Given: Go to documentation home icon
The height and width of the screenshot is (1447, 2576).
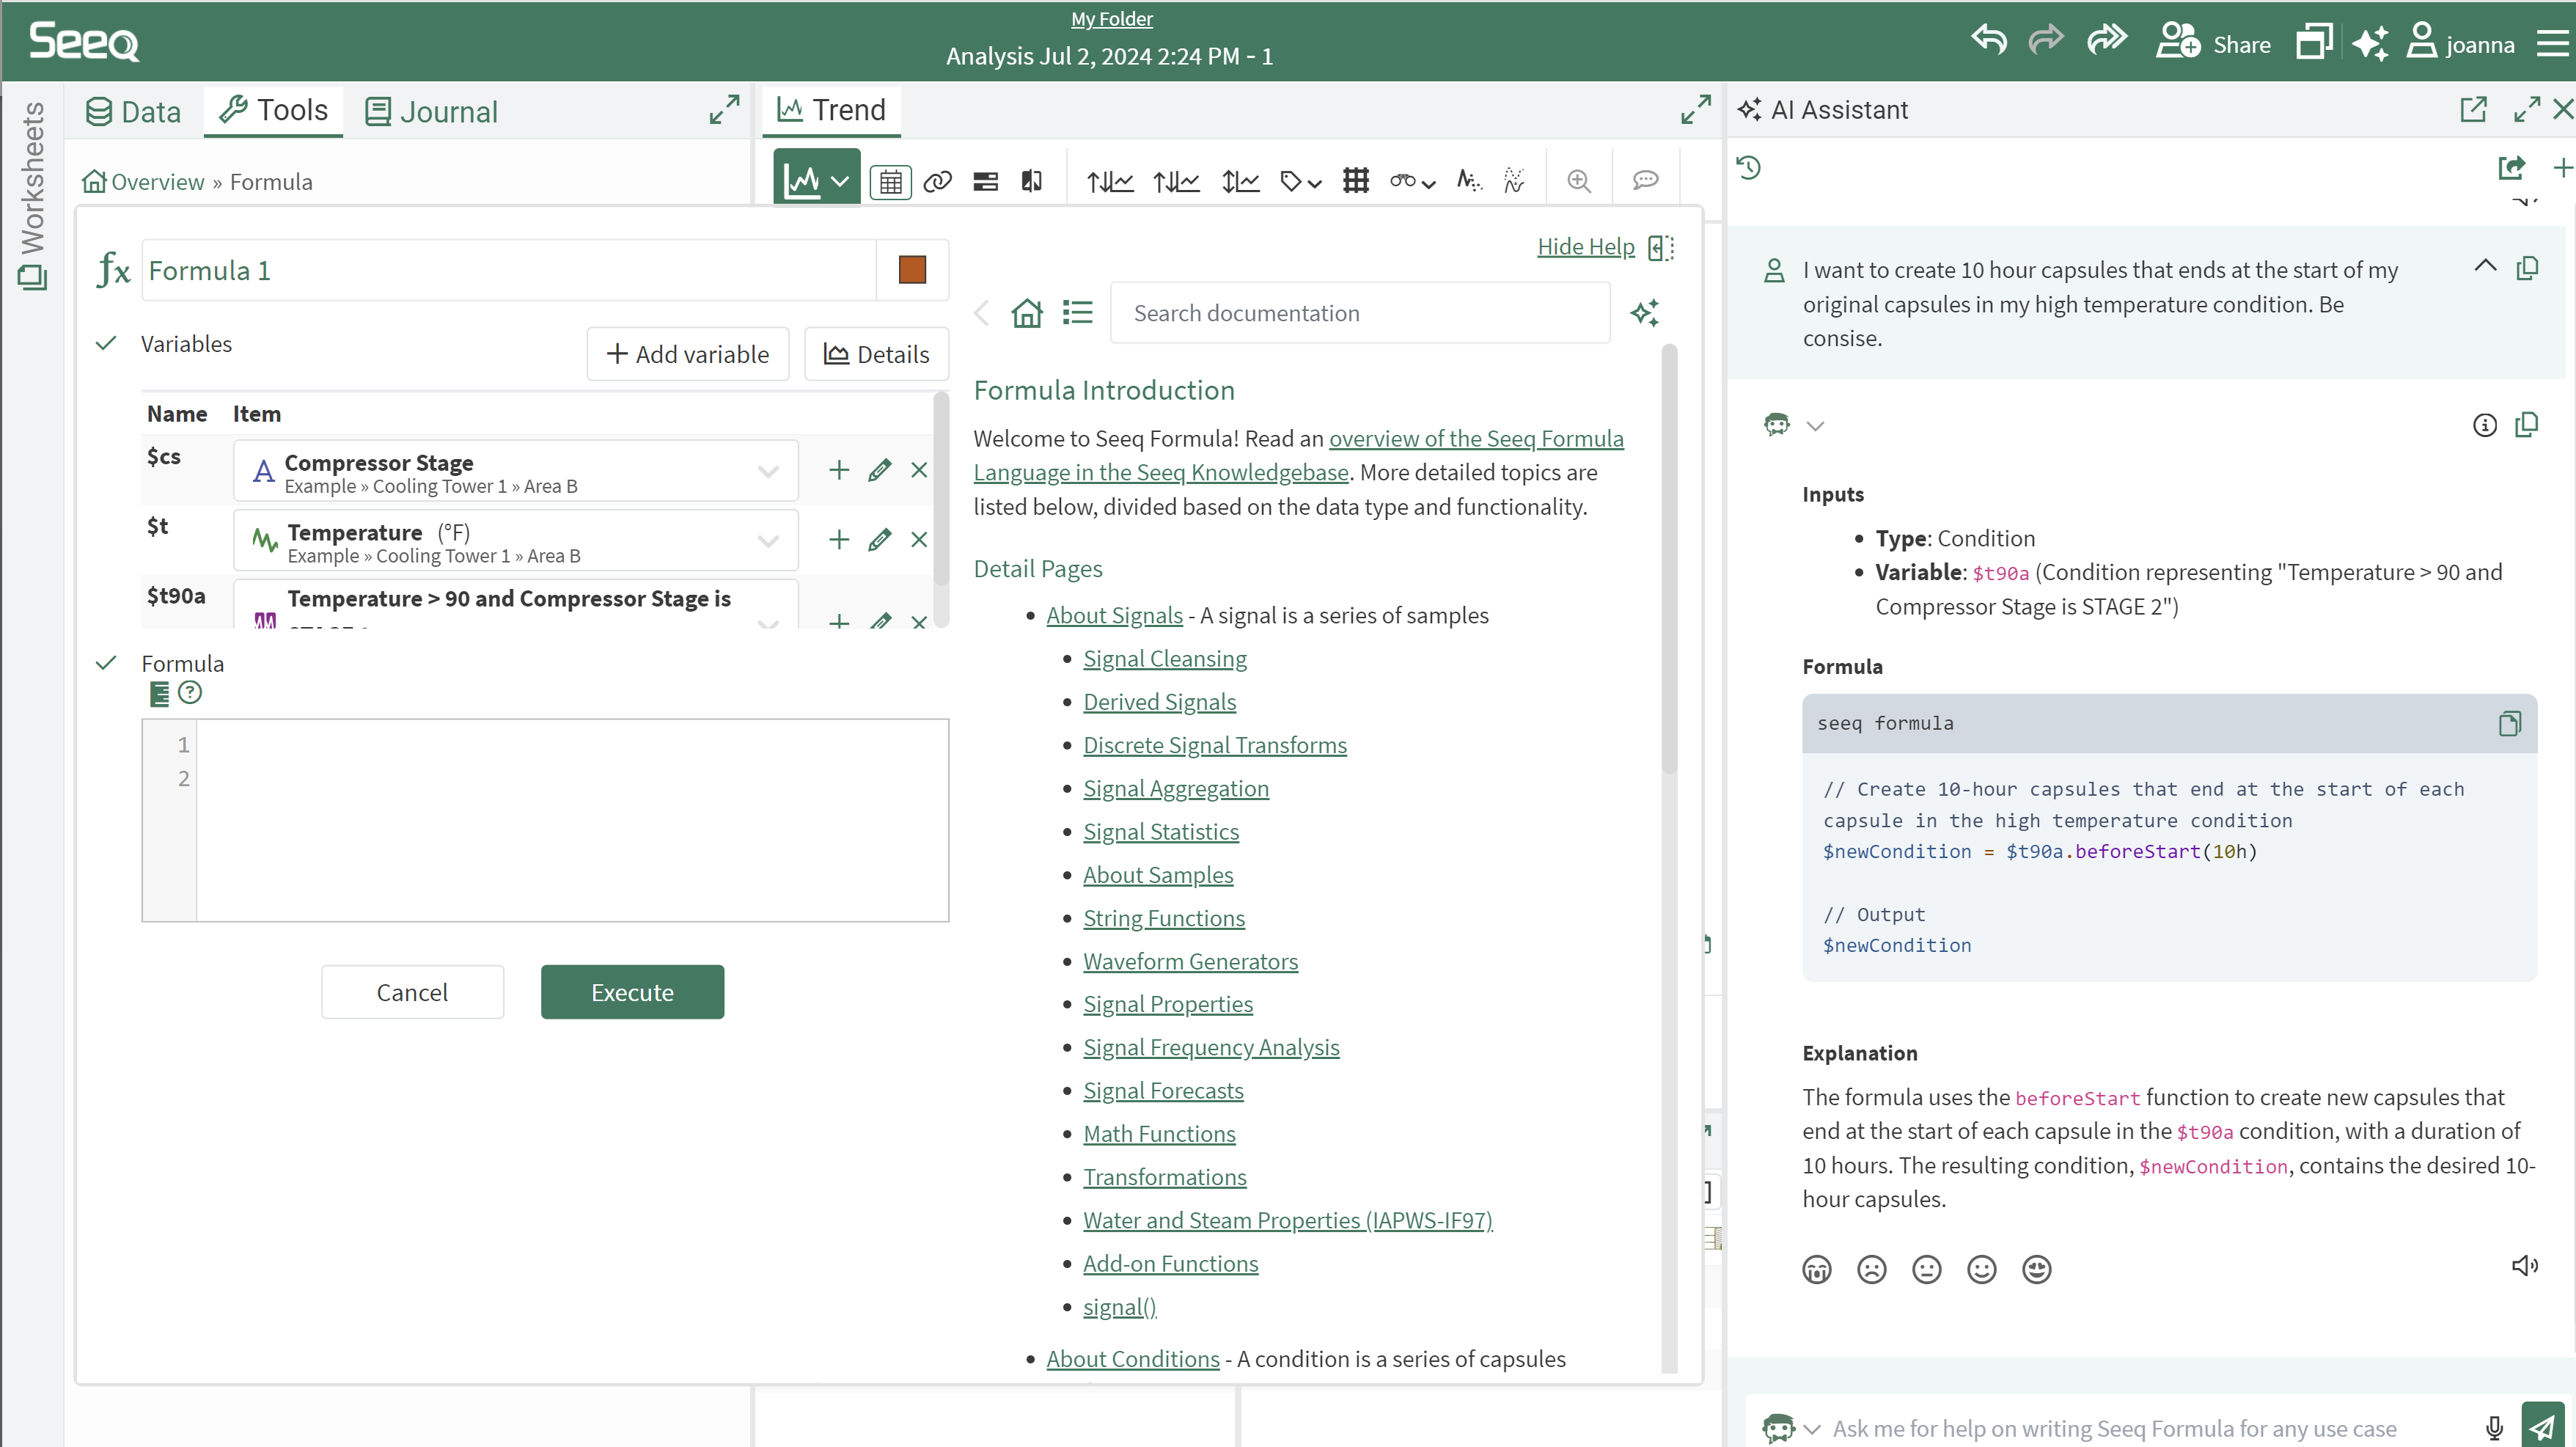Looking at the screenshot, I should coord(1027,313).
